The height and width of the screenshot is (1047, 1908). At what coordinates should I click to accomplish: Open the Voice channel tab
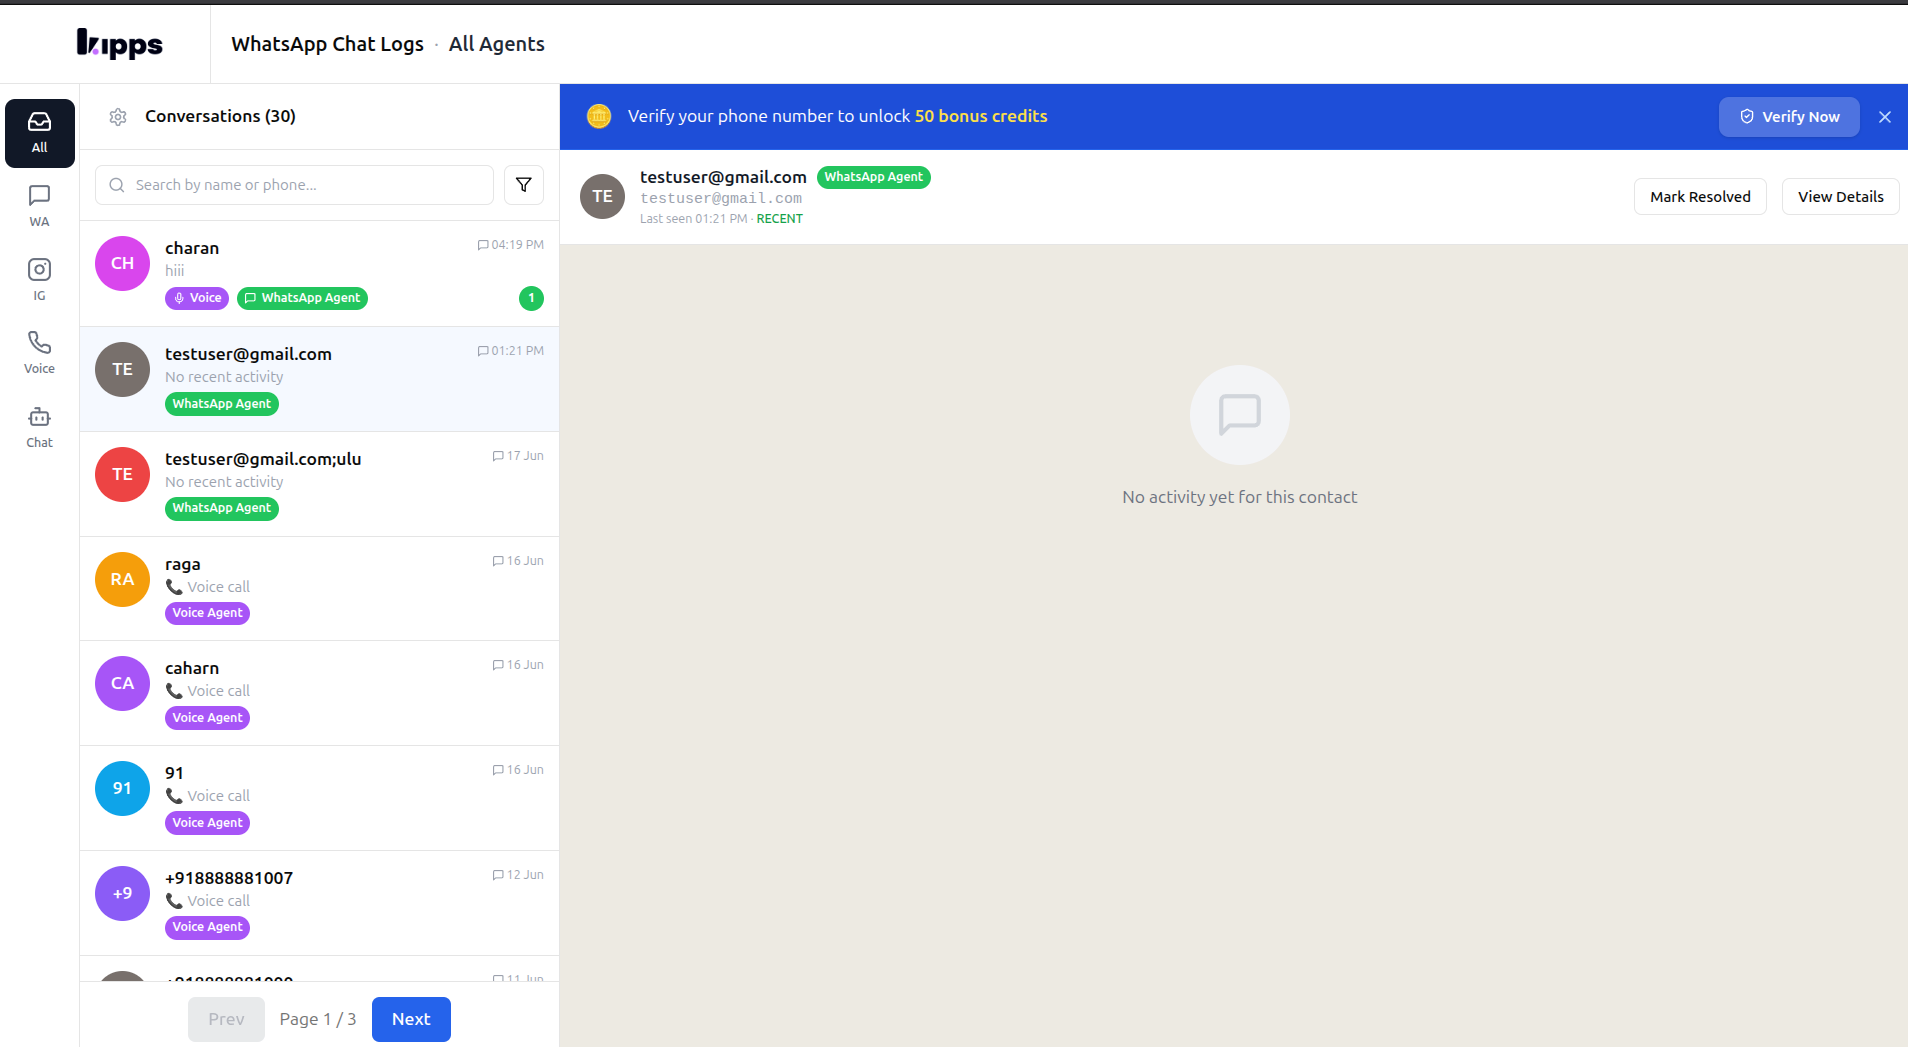[x=39, y=353]
